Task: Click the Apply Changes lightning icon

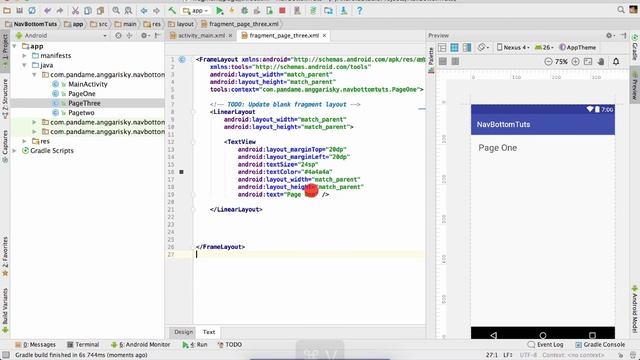Action: (x=232, y=11)
